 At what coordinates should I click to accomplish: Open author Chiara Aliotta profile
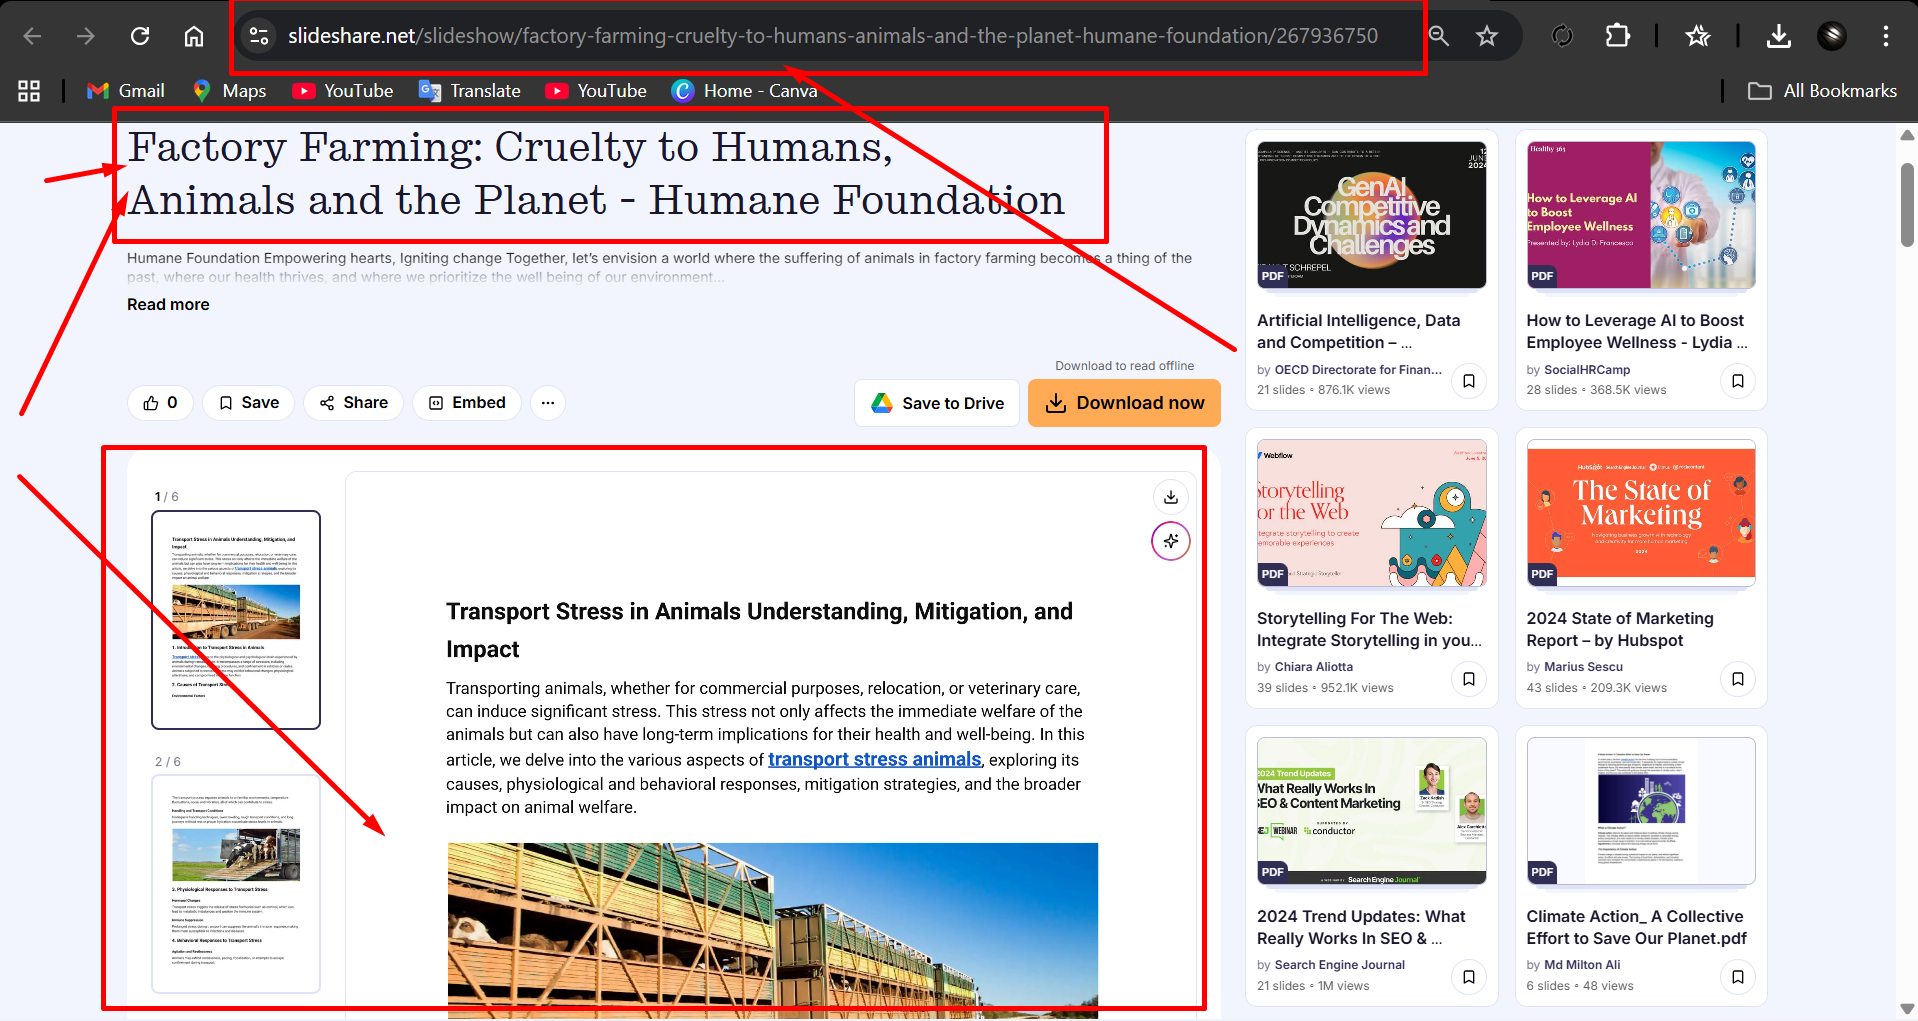[x=1314, y=667]
